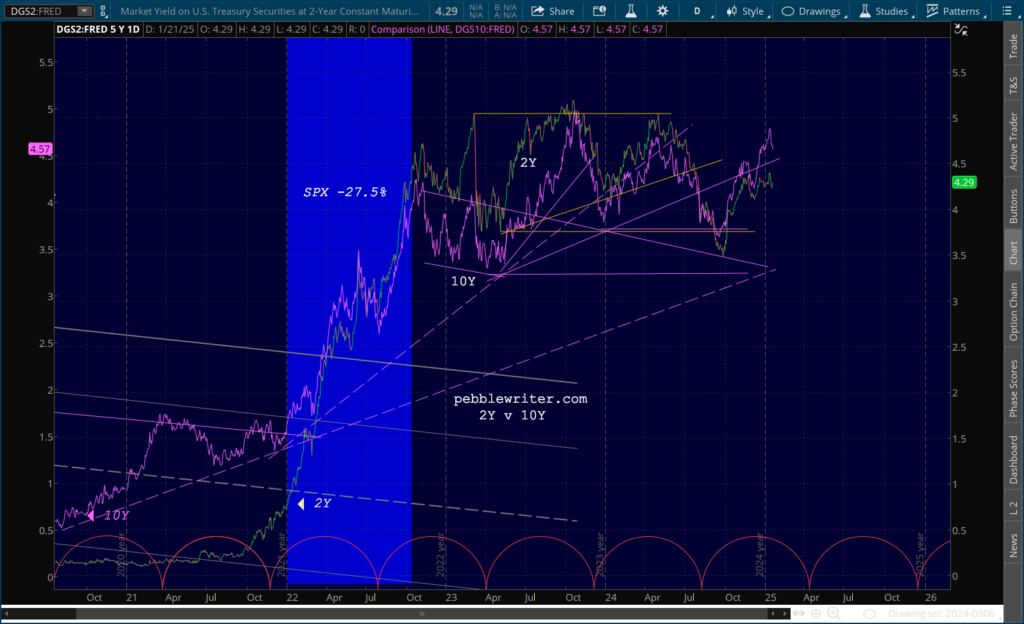Click the ellipse icon beside Drawing set
The width and height of the screenshot is (1024, 624).
point(869,614)
